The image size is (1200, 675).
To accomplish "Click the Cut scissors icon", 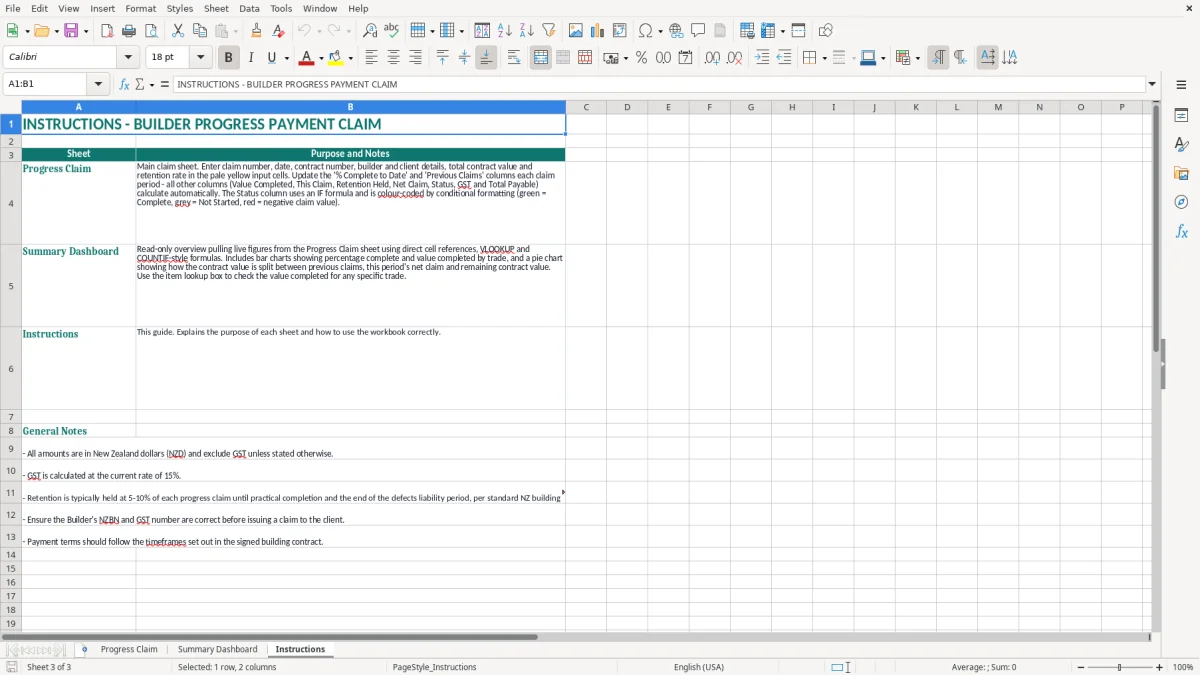I will point(178,30).
